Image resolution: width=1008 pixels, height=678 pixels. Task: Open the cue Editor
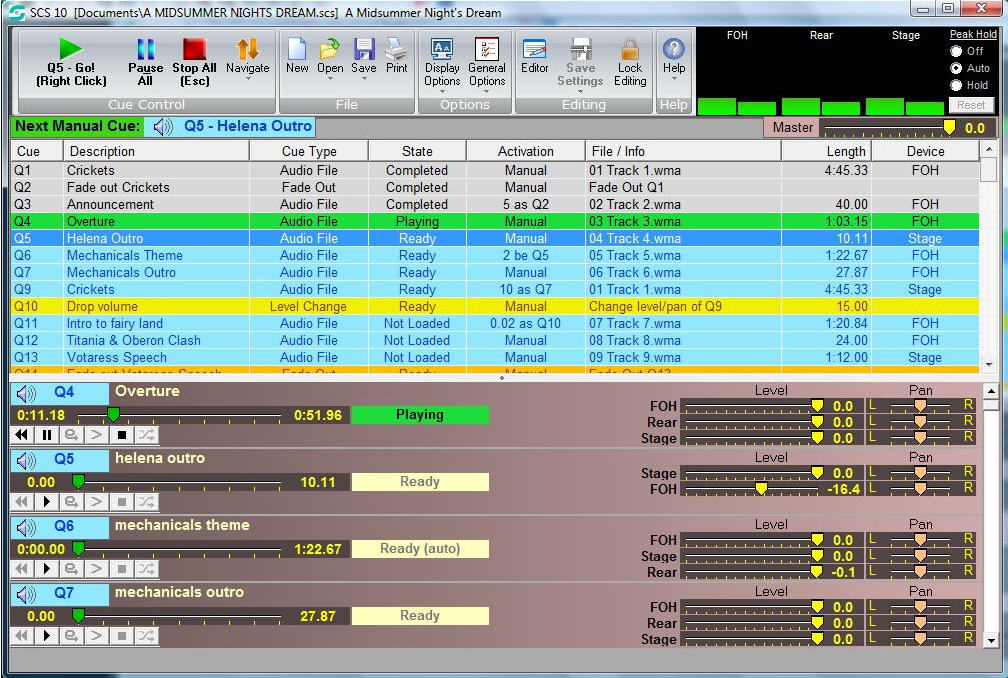(535, 58)
